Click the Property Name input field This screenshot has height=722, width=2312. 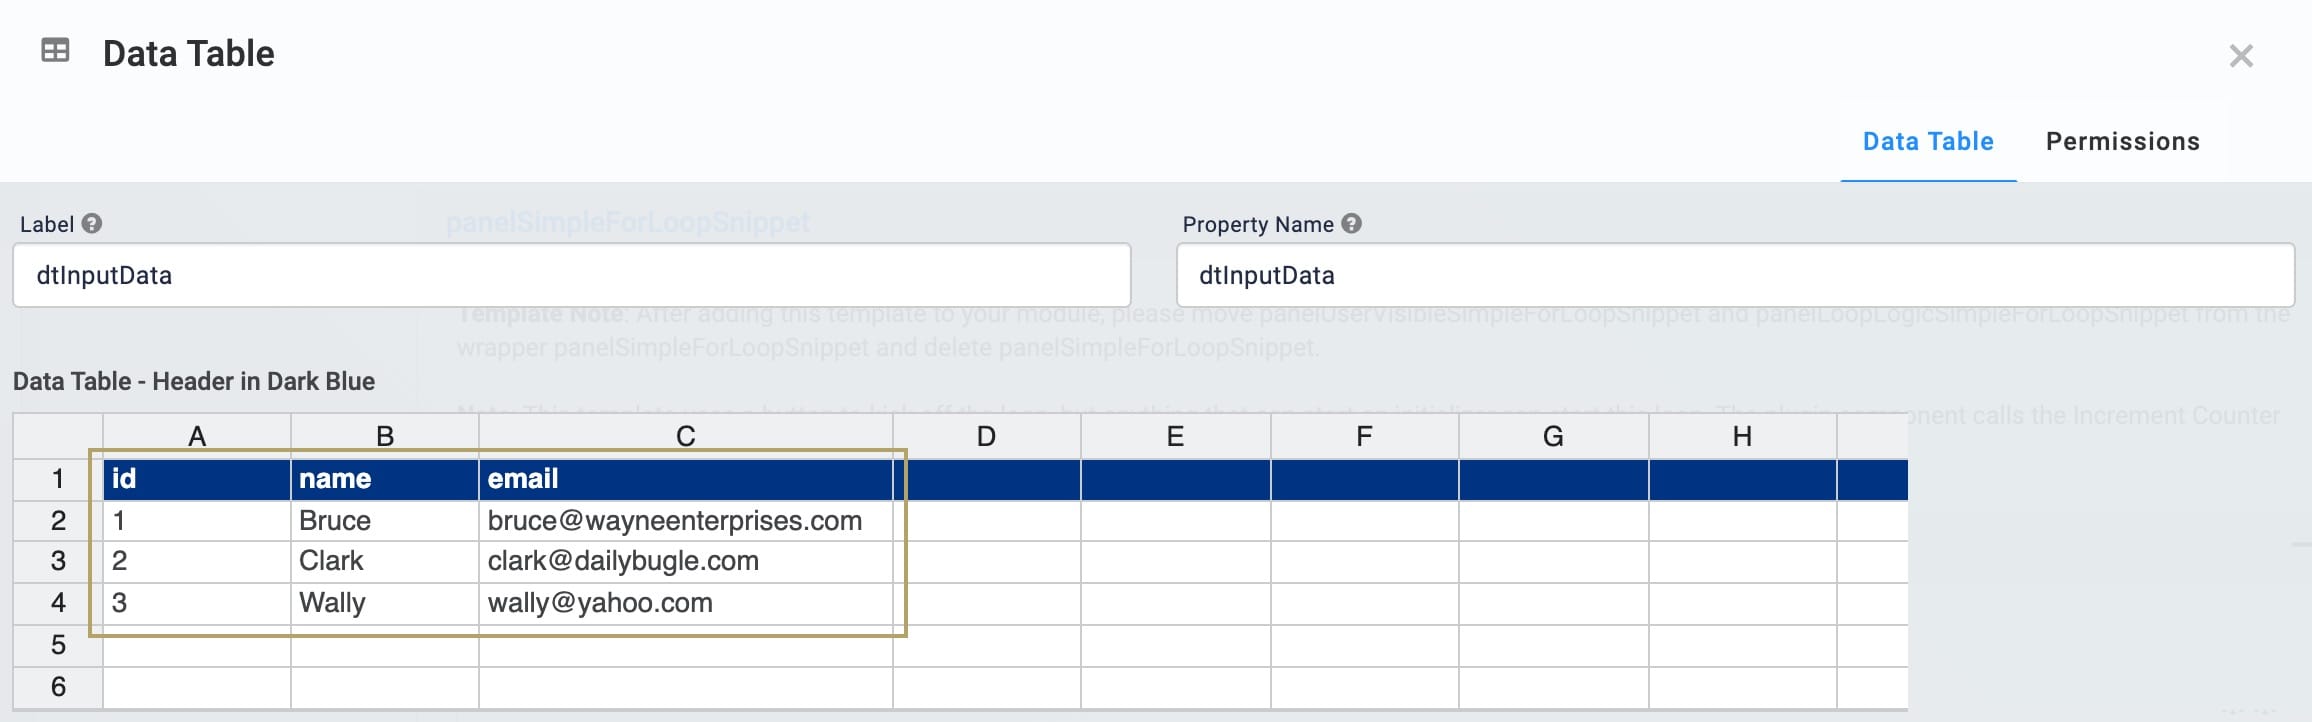coord(1735,275)
